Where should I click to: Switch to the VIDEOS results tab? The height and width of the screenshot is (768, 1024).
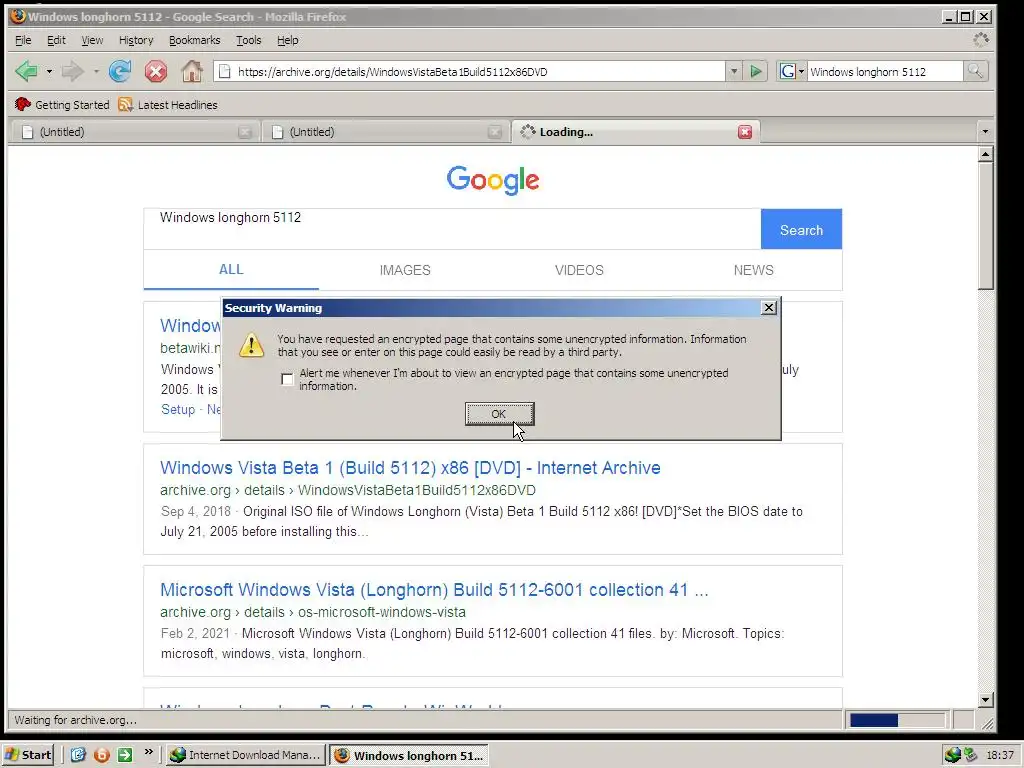[579, 270]
